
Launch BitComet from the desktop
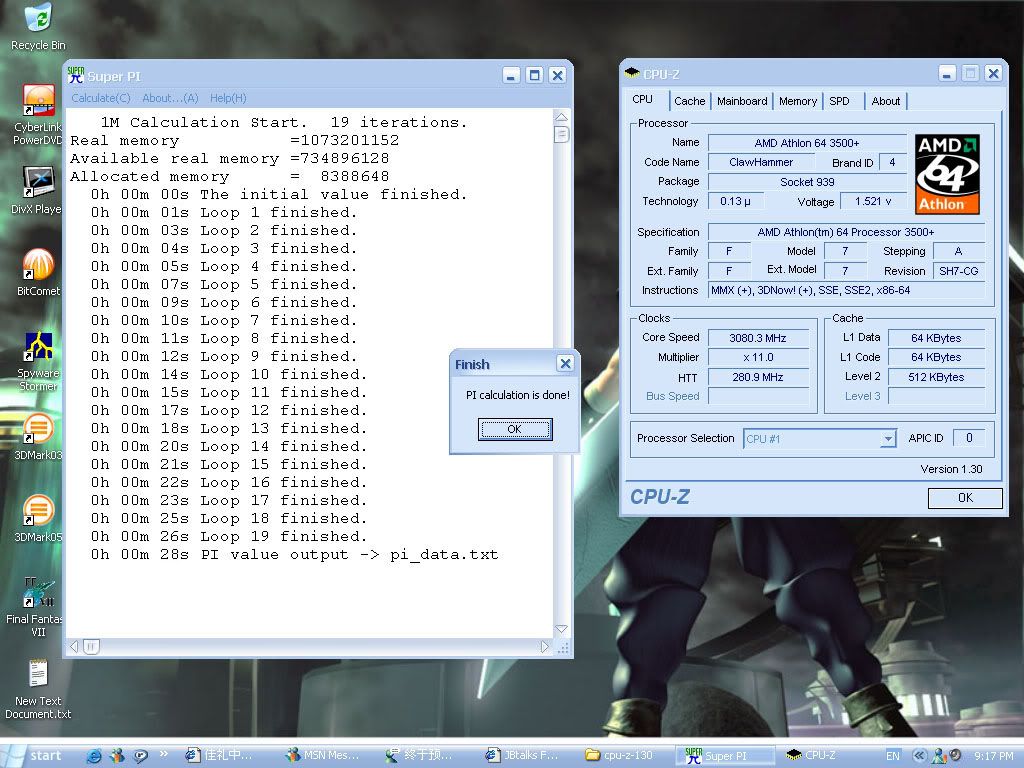pos(38,265)
